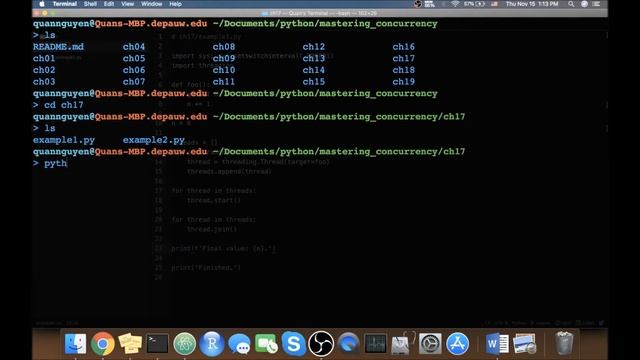The image size is (640, 360).
Task: Click ch04 in the directory listing
Action: (134, 47)
